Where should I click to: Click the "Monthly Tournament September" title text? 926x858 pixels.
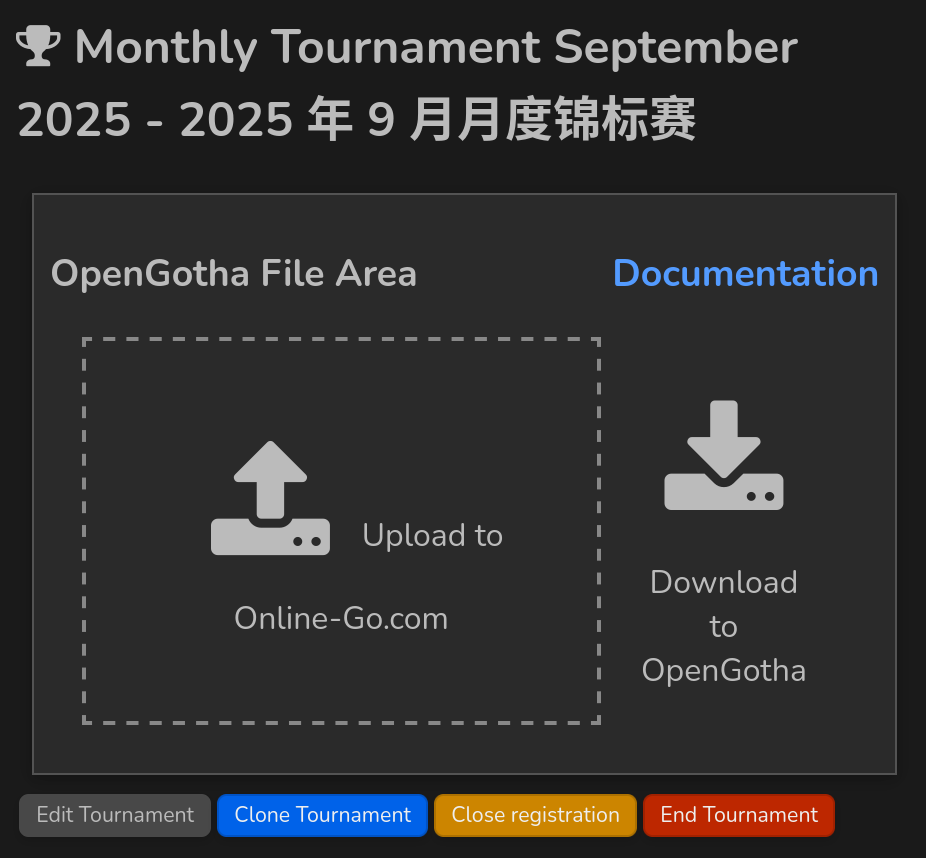(x=436, y=47)
